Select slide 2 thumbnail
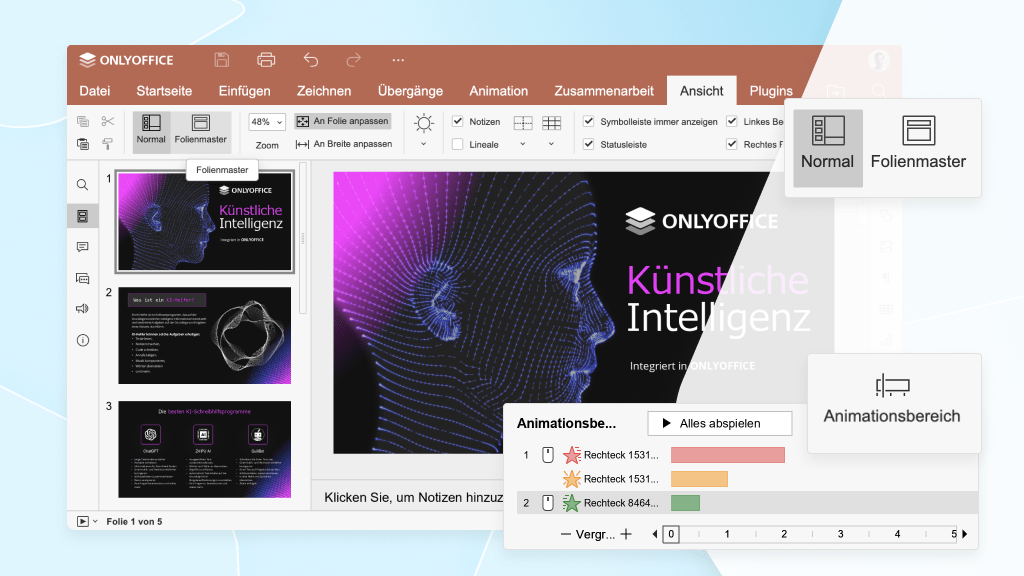 (204, 335)
